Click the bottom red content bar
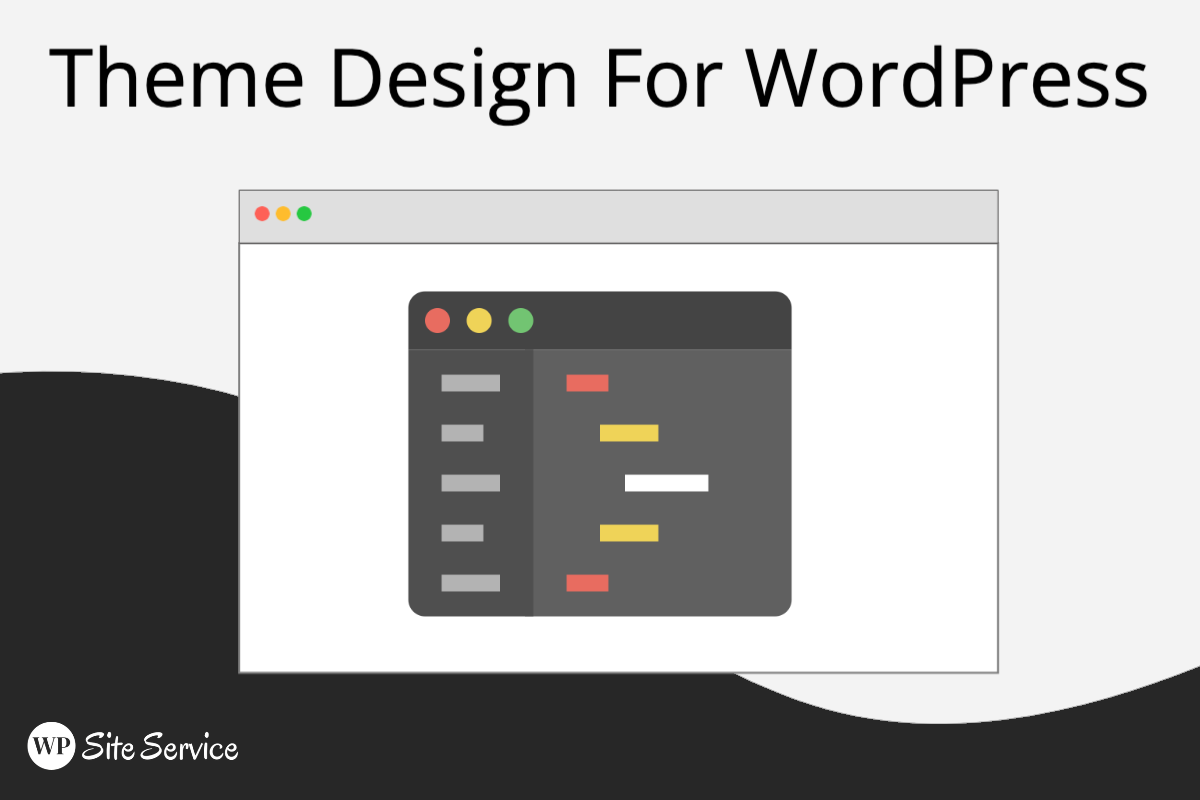The image size is (1200, 800). pyautogui.click(x=586, y=581)
